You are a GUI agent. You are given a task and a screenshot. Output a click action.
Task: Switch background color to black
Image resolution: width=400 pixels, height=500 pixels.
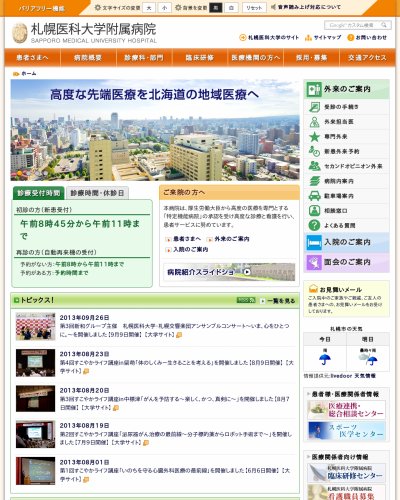[x=216, y=8]
